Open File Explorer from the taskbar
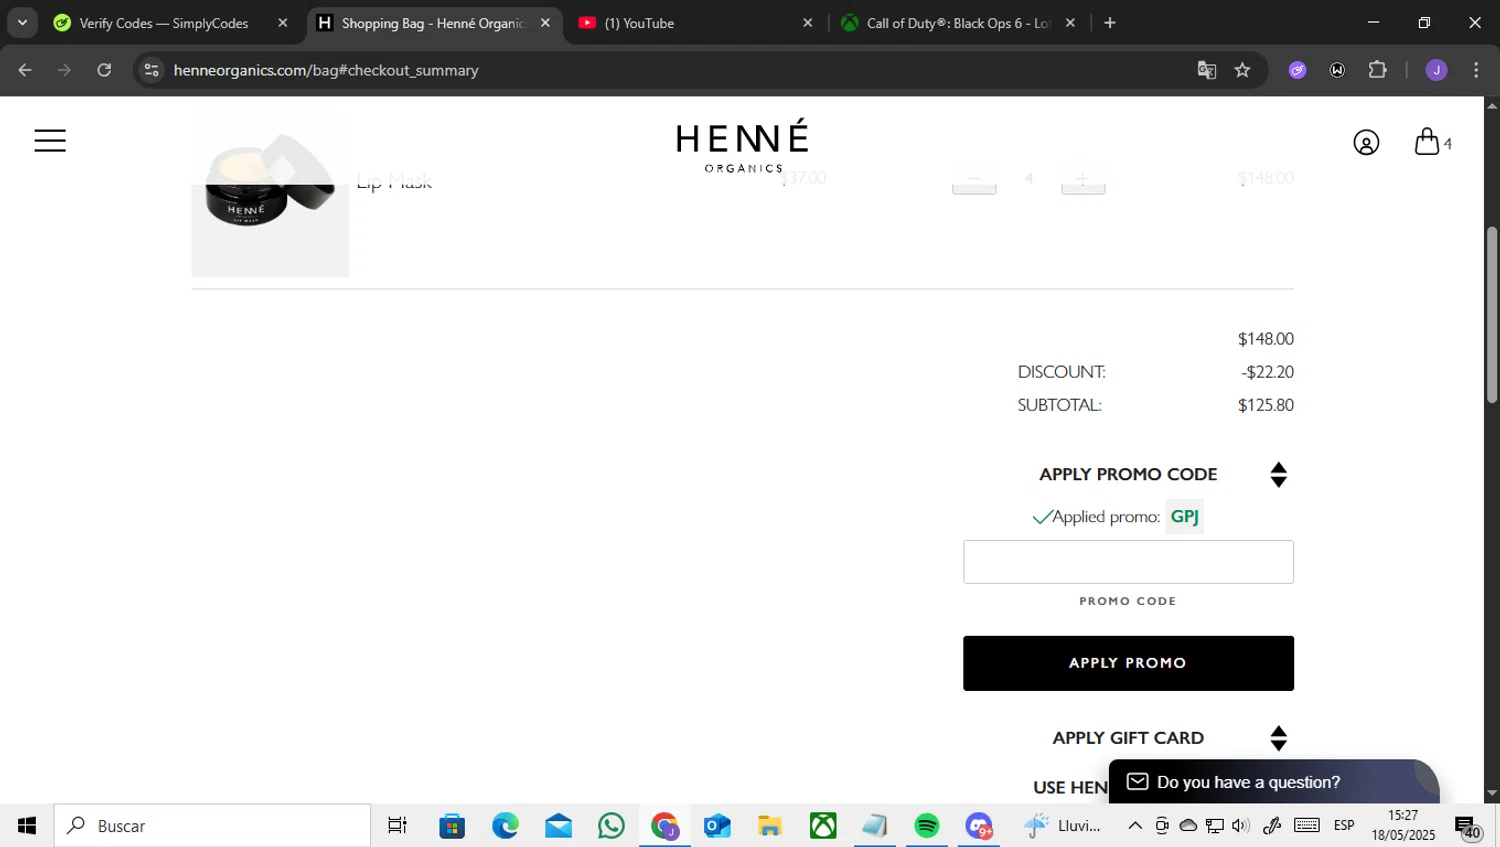The width and height of the screenshot is (1500, 847). (770, 826)
